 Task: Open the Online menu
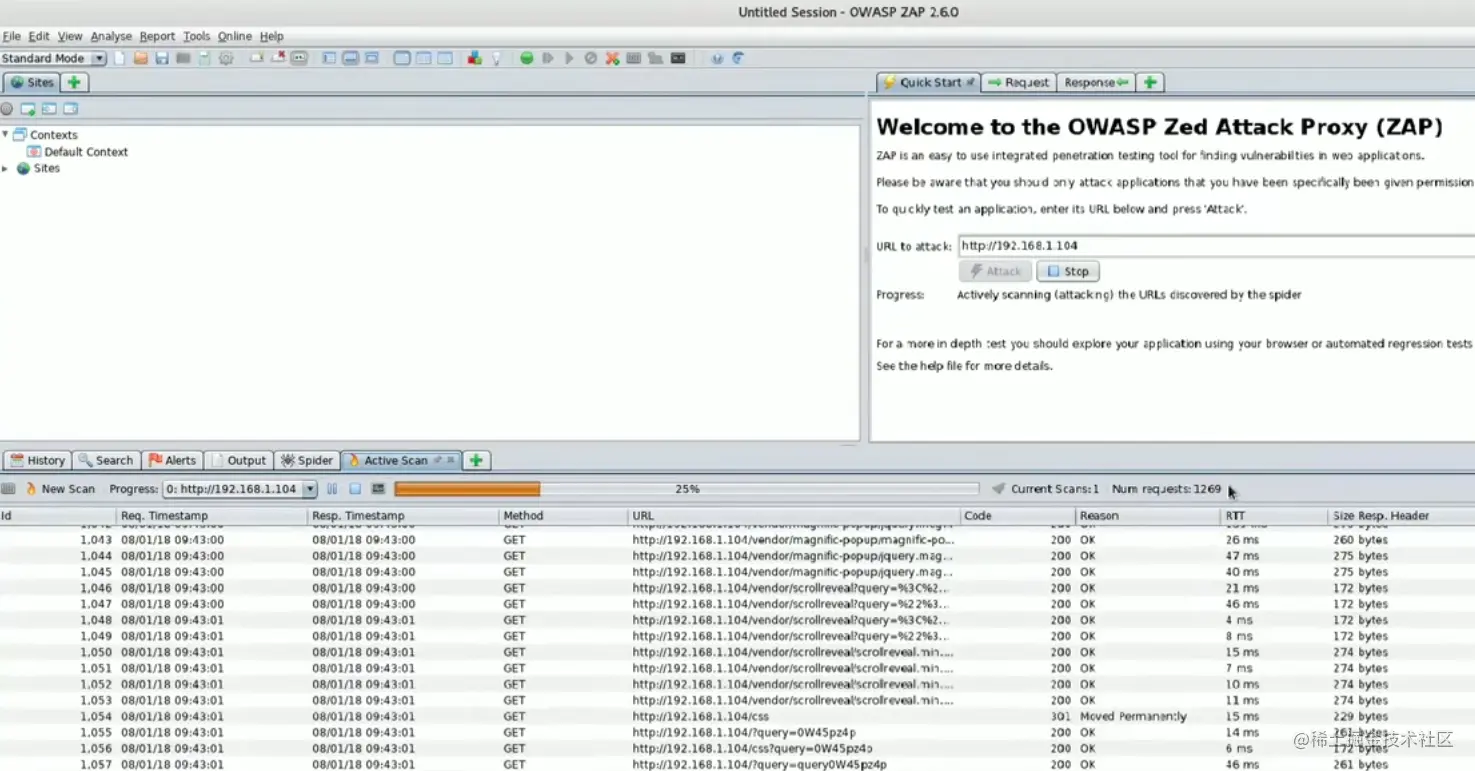click(235, 36)
